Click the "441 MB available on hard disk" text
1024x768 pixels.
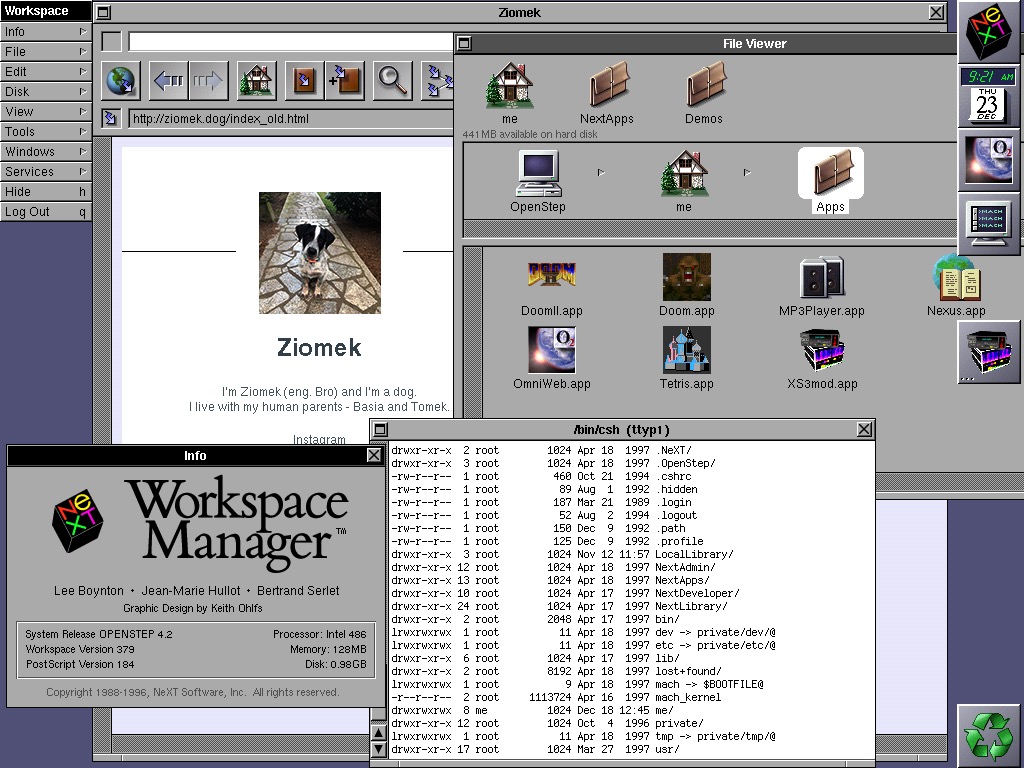[x=530, y=134]
